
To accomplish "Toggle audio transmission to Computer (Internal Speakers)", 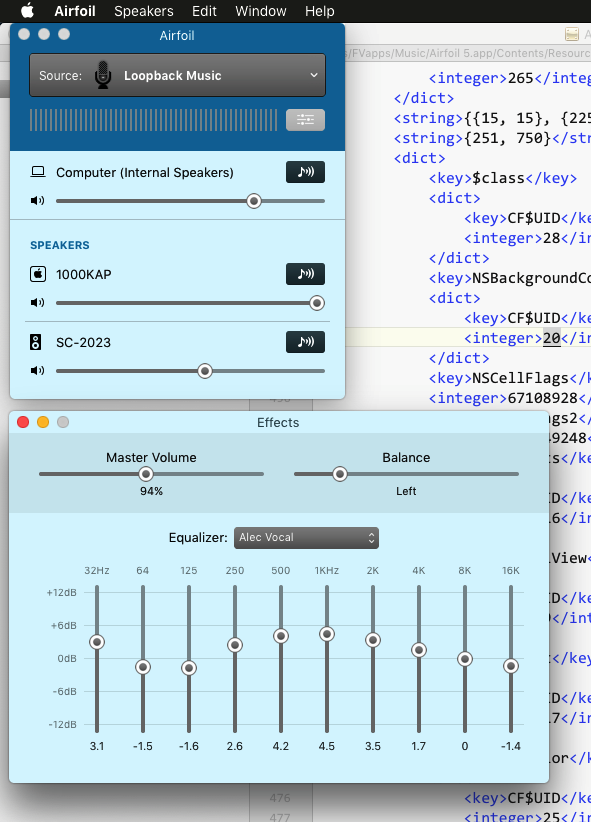I will 305,171.
